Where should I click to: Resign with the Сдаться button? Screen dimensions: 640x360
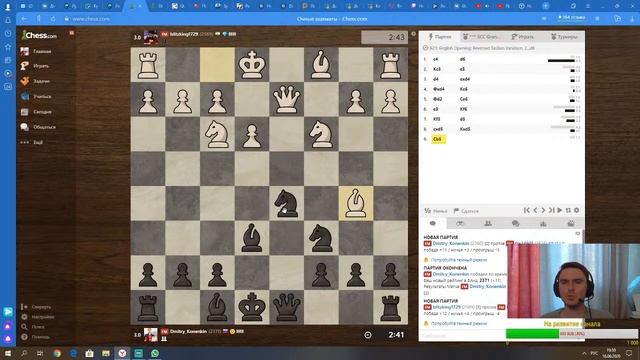466,211
